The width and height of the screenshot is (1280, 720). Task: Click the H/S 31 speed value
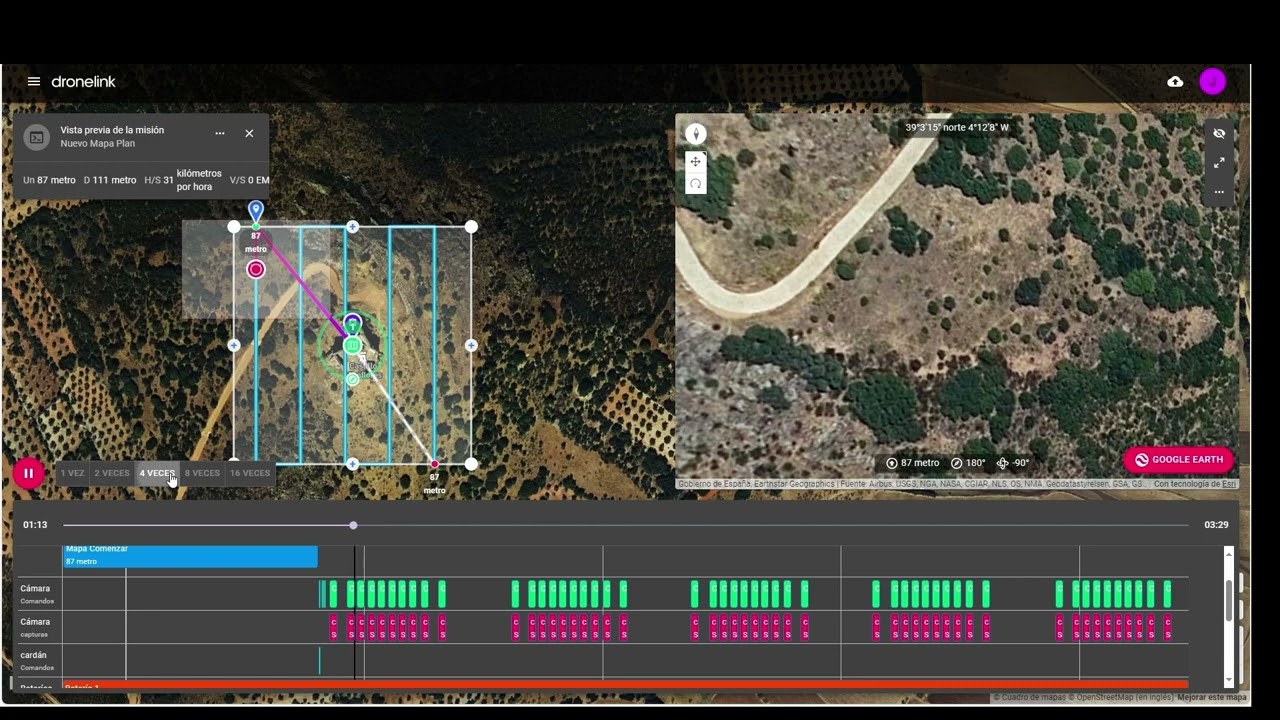pyautogui.click(x=183, y=180)
